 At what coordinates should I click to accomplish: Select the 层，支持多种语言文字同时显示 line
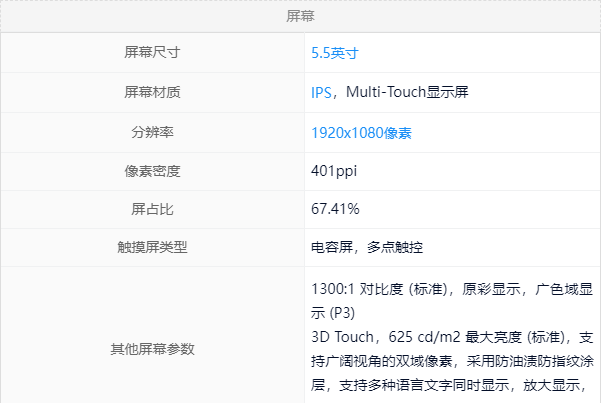point(448,385)
